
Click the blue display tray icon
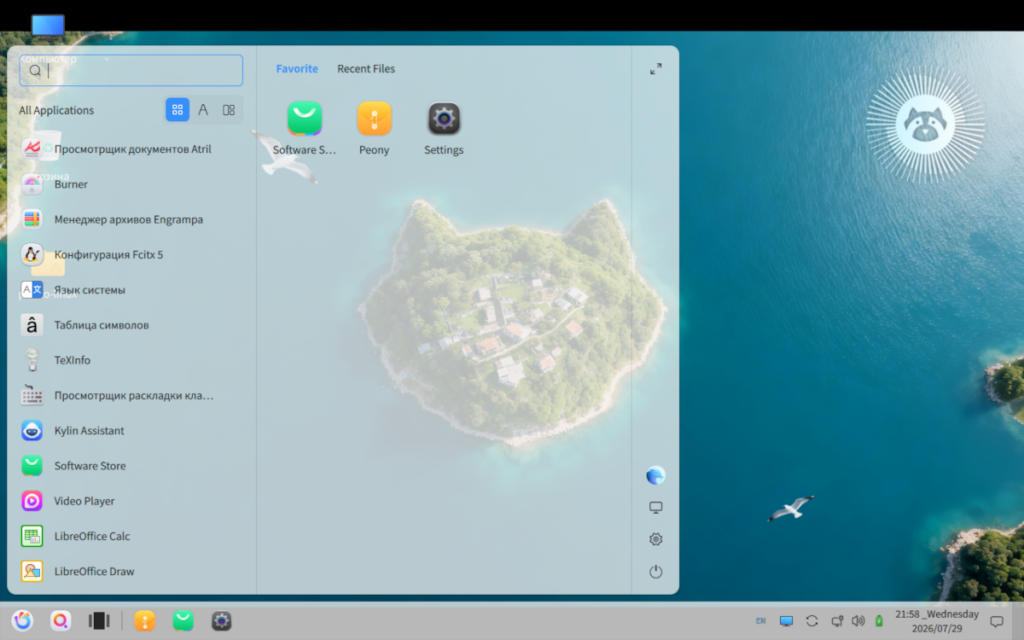point(786,621)
